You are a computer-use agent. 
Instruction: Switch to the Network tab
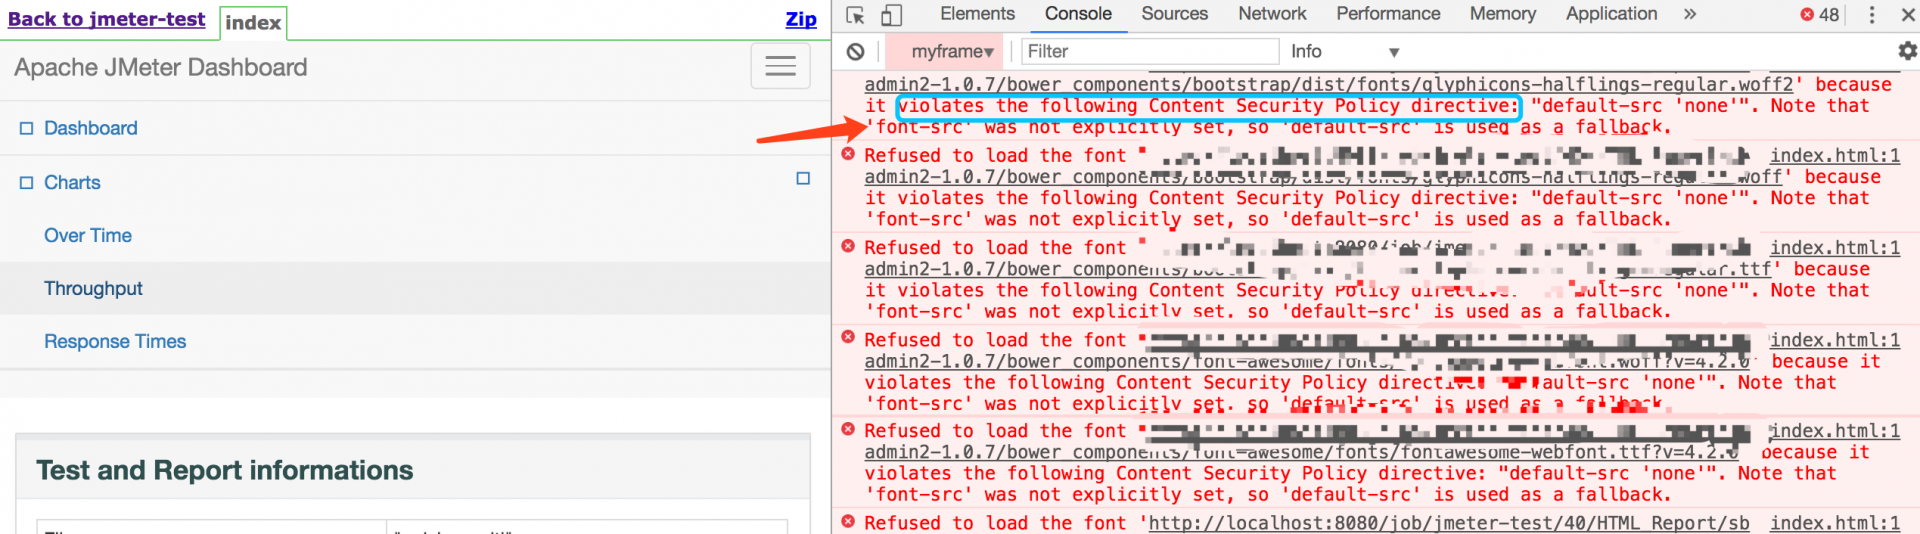click(1272, 14)
